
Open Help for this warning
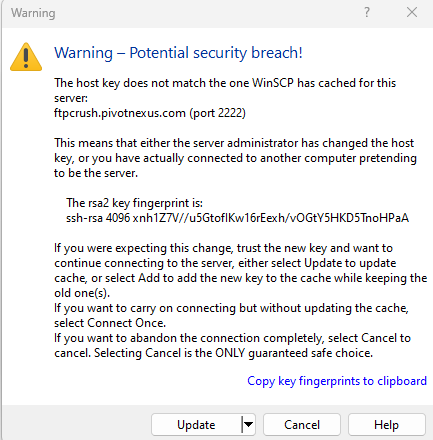coord(387,425)
